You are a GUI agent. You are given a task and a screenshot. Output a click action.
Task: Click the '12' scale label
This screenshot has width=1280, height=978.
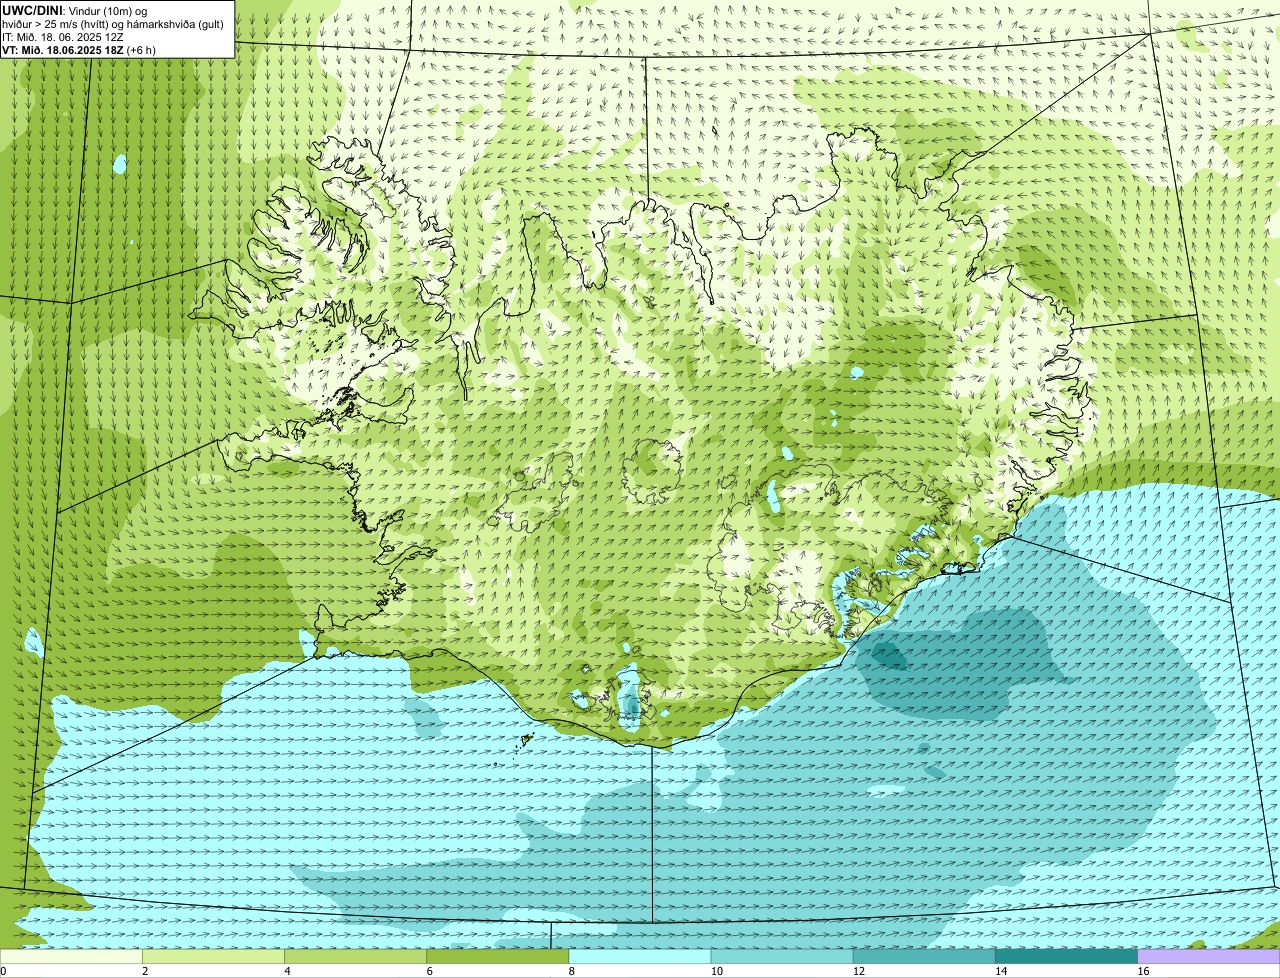(859, 971)
